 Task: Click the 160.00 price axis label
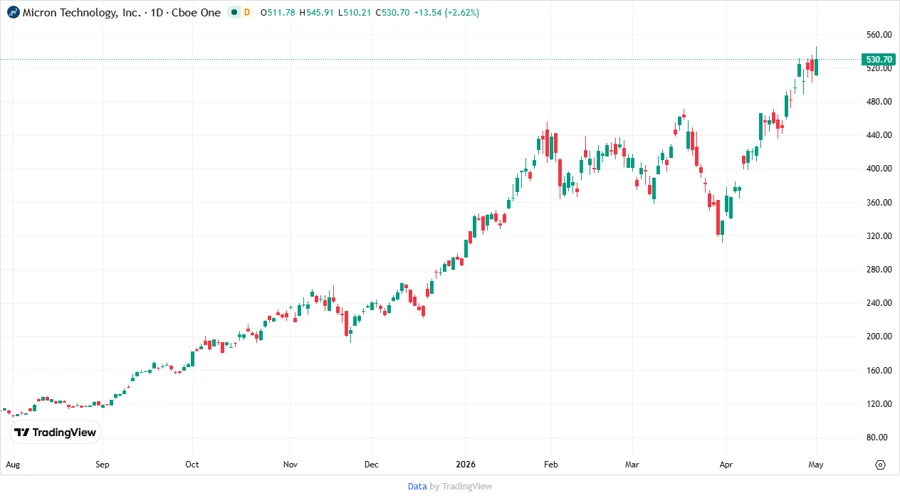879,370
